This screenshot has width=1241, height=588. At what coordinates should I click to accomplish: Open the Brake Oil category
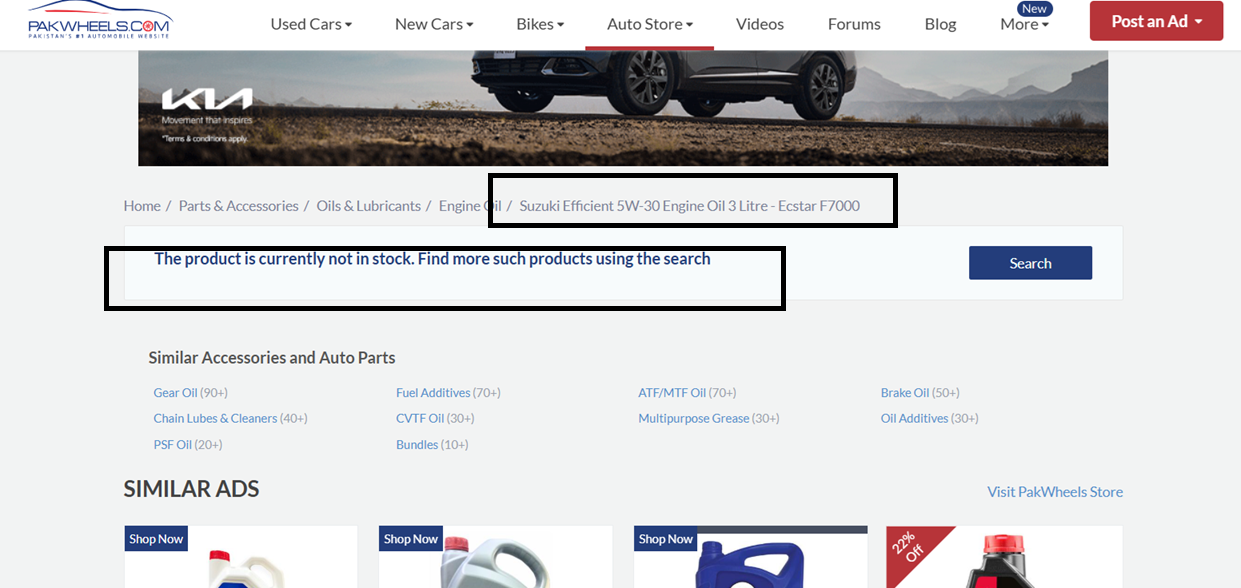coord(904,393)
